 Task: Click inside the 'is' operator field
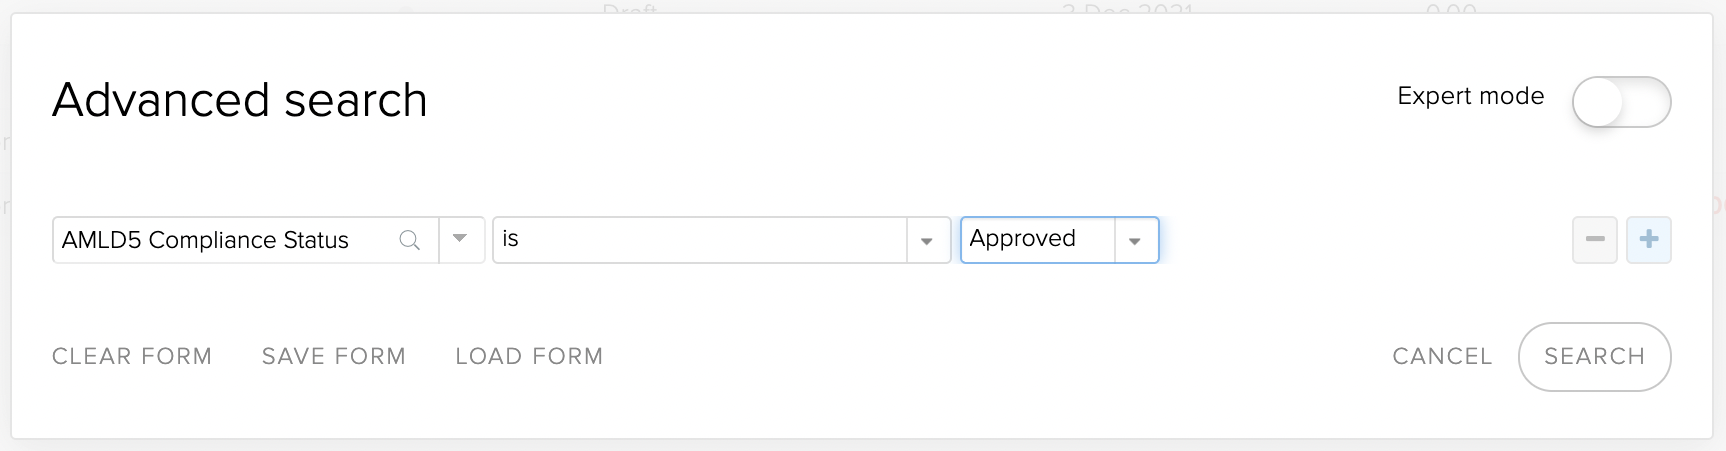pos(700,240)
